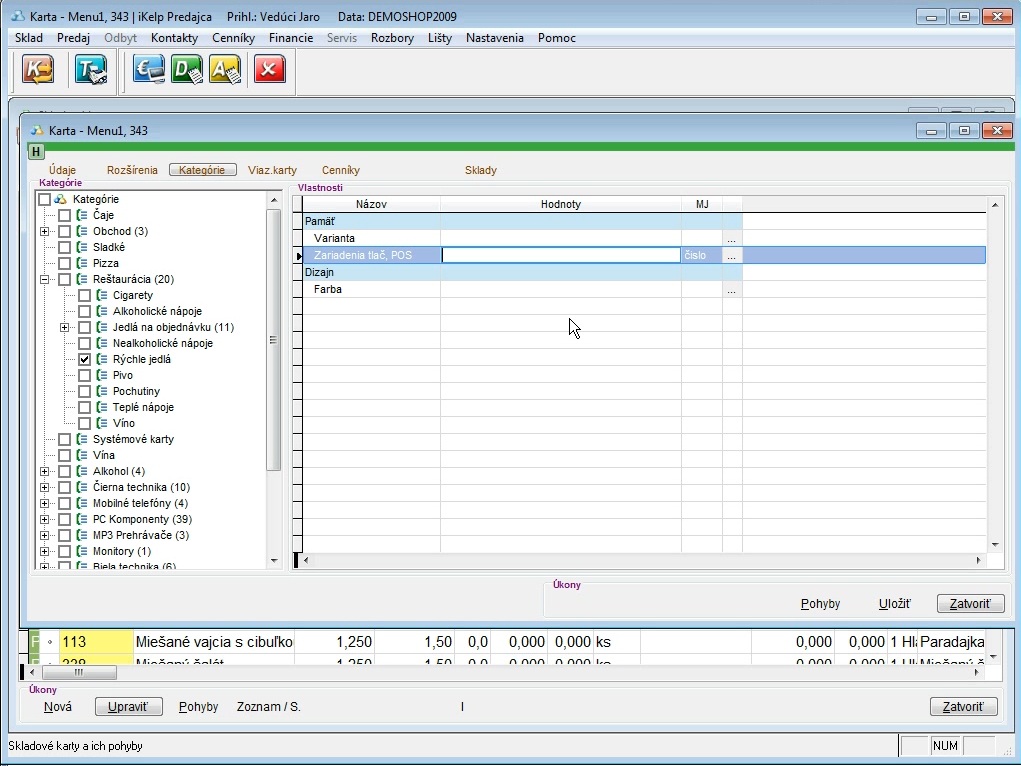Click ellipsis button in Farba row
Screen dimensions: 1021x766
point(732,290)
